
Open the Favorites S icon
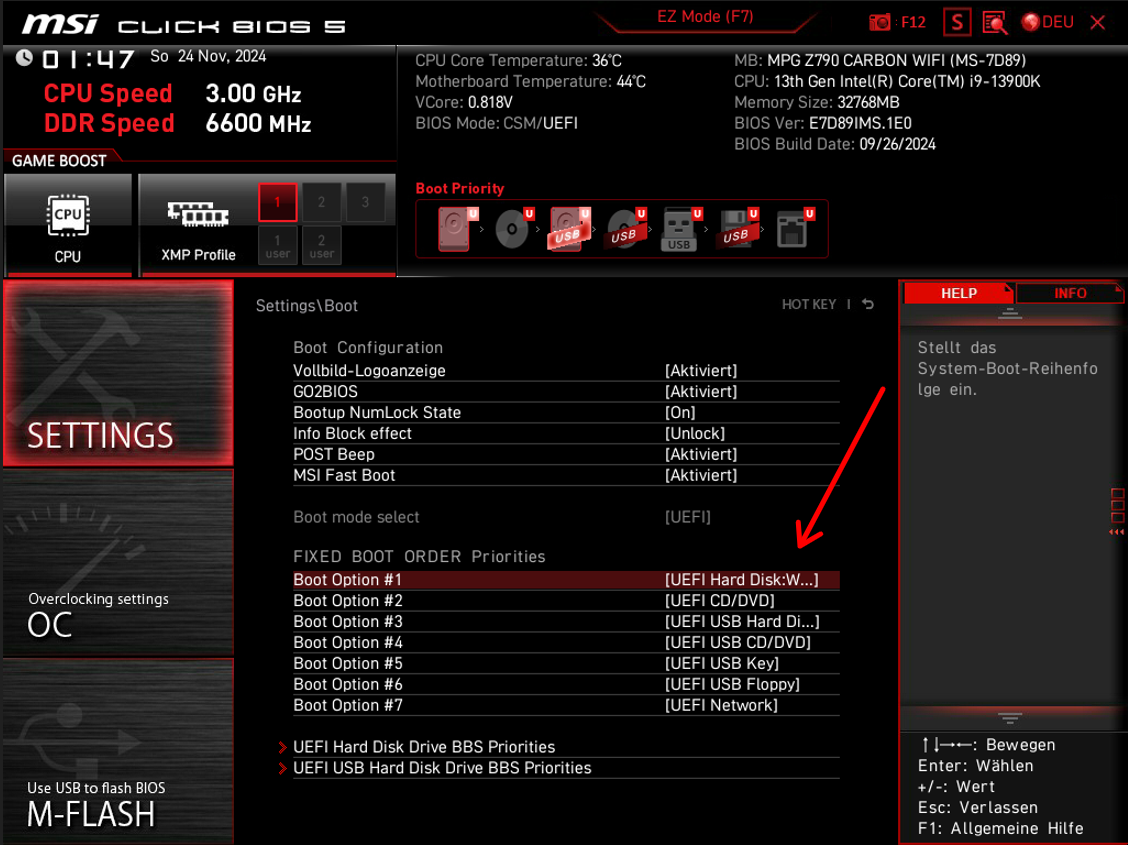[957, 22]
